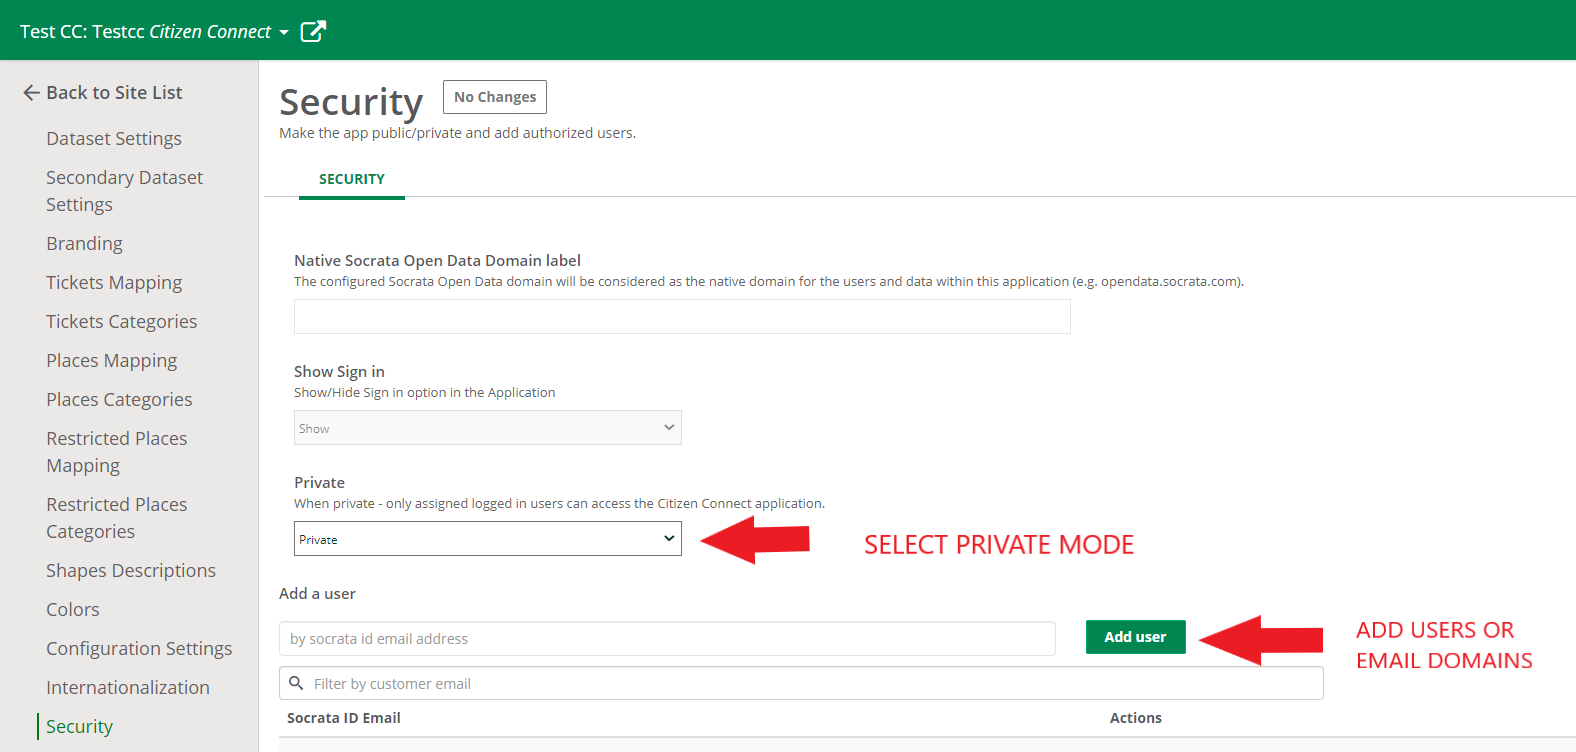Screen dimensions: 1576x752
Task: Focus the Native Socrata domain label field
Action: click(682, 317)
